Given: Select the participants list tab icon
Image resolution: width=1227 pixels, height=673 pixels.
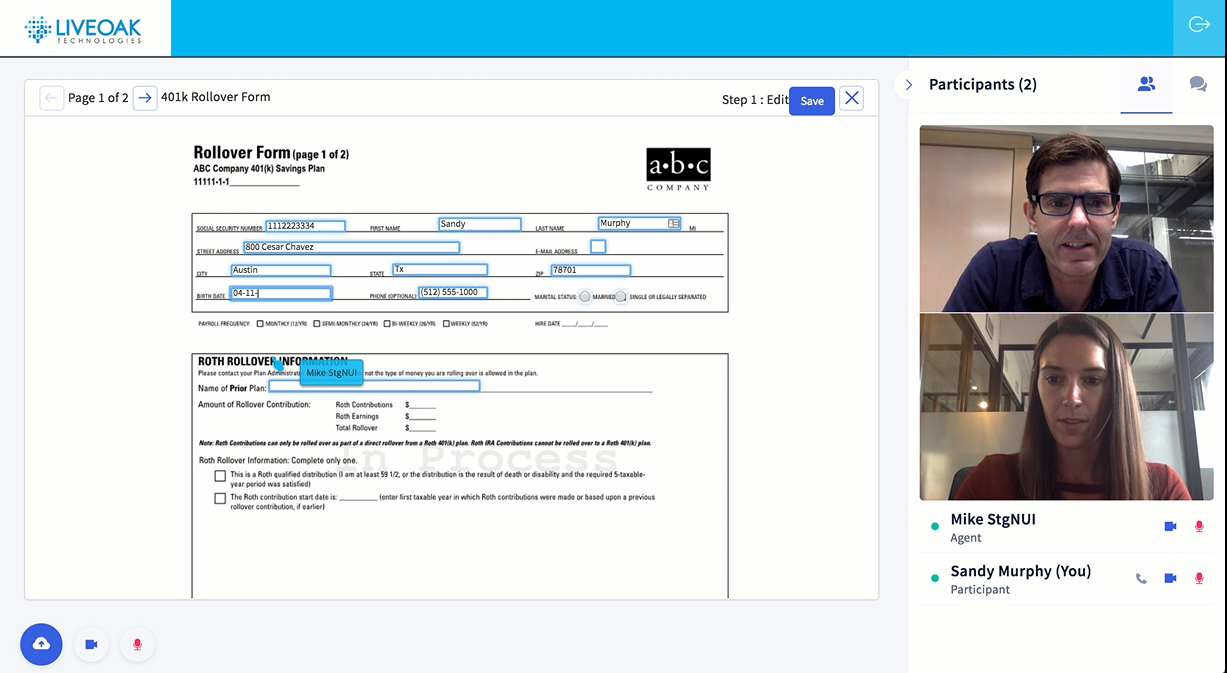Looking at the screenshot, I should tap(1146, 84).
